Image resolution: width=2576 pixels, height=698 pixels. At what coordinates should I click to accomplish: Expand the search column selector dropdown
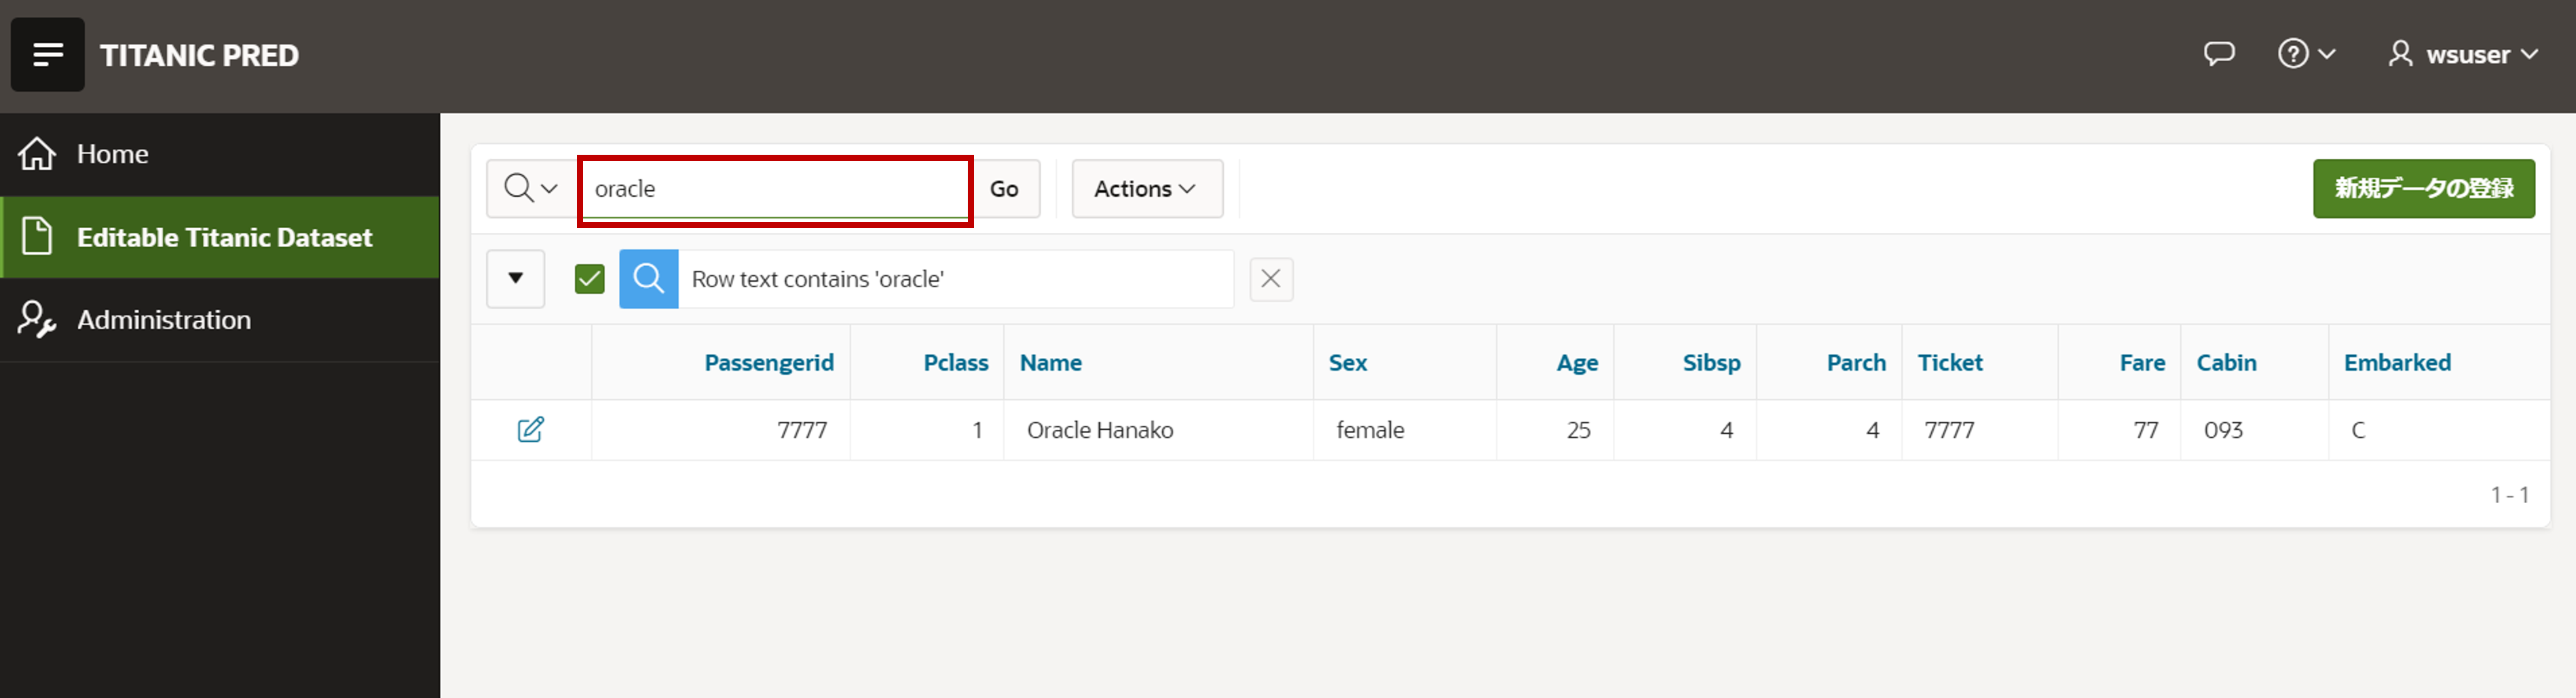[x=530, y=189]
